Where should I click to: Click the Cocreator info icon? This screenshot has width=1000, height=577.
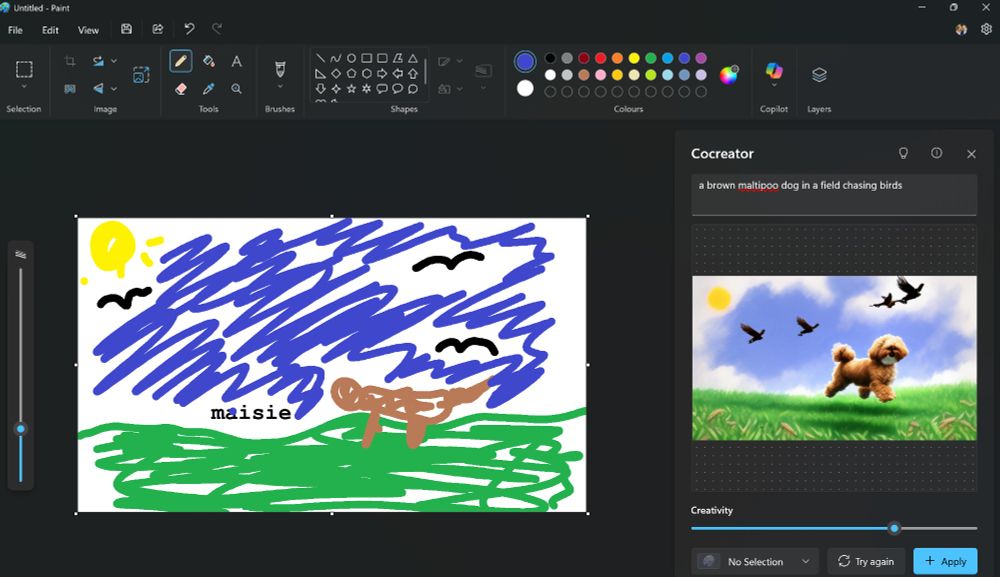coord(936,153)
